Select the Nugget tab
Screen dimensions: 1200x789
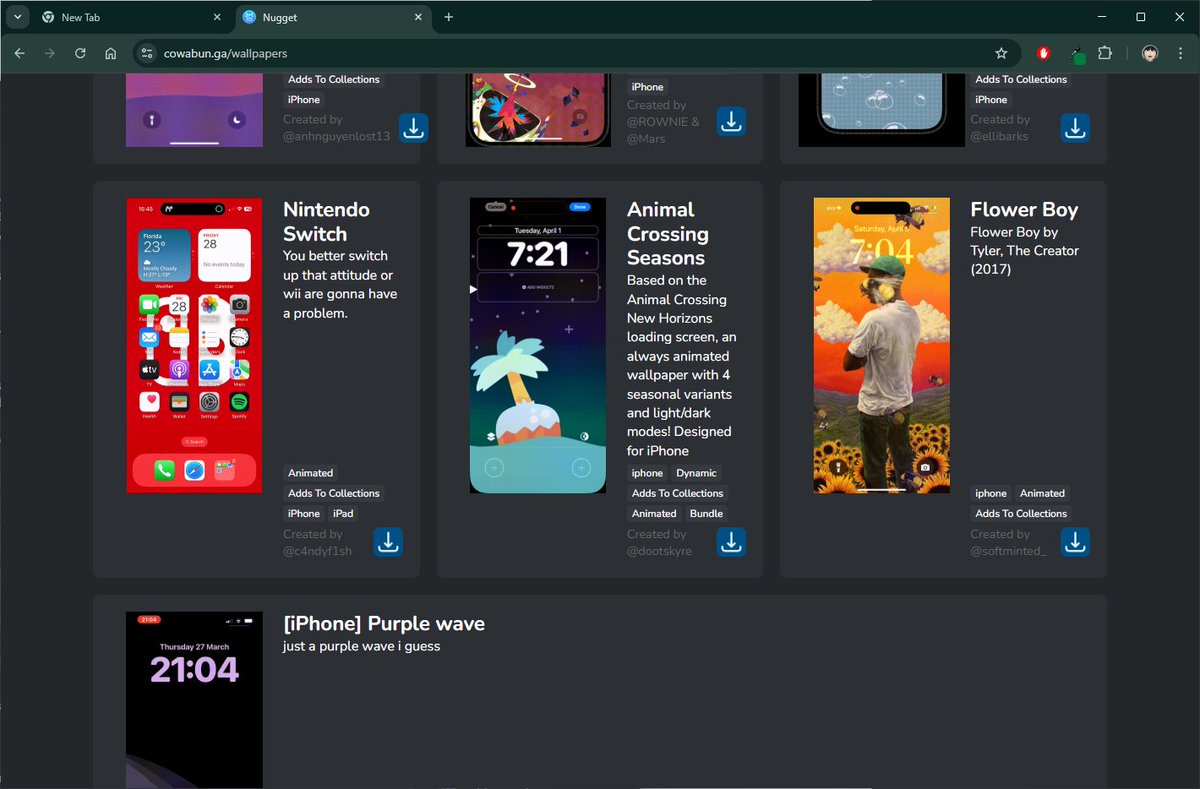coord(333,17)
